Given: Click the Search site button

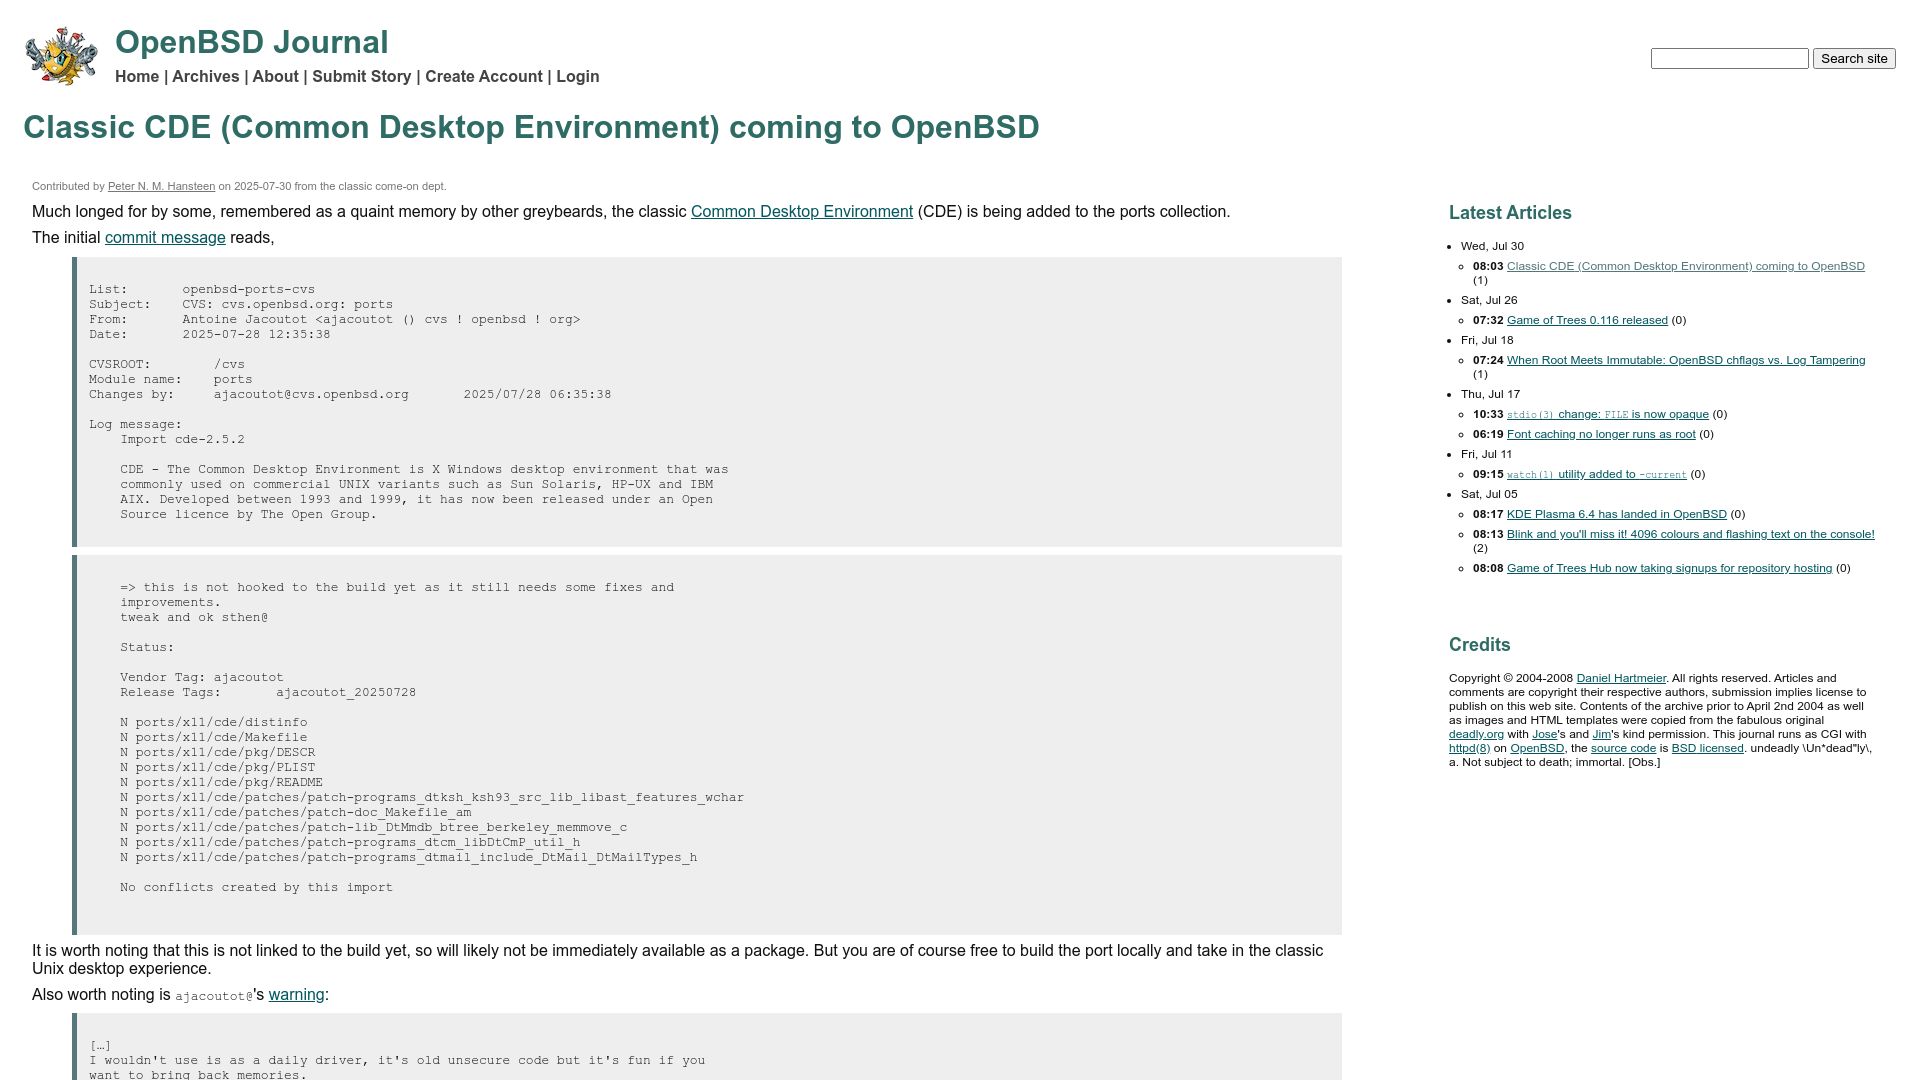Looking at the screenshot, I should 1854,59.
